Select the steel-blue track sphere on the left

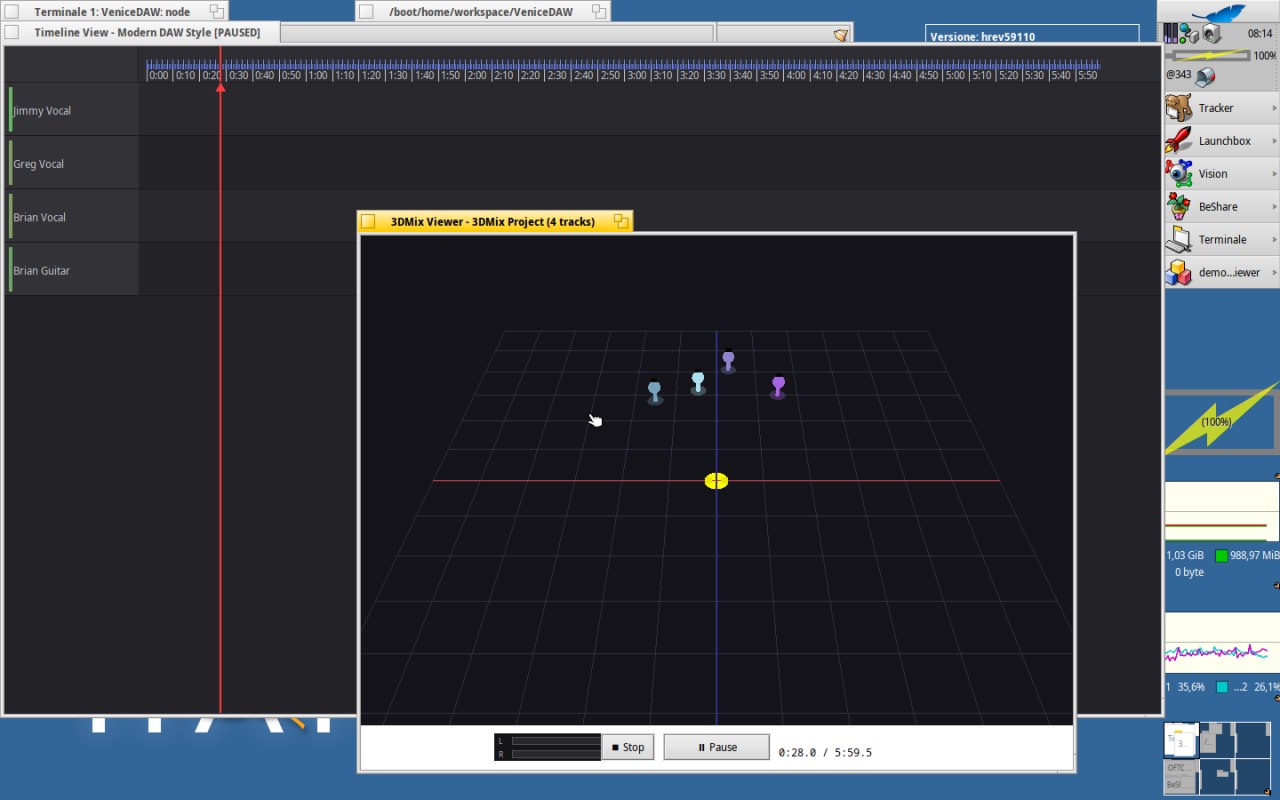click(x=654, y=389)
